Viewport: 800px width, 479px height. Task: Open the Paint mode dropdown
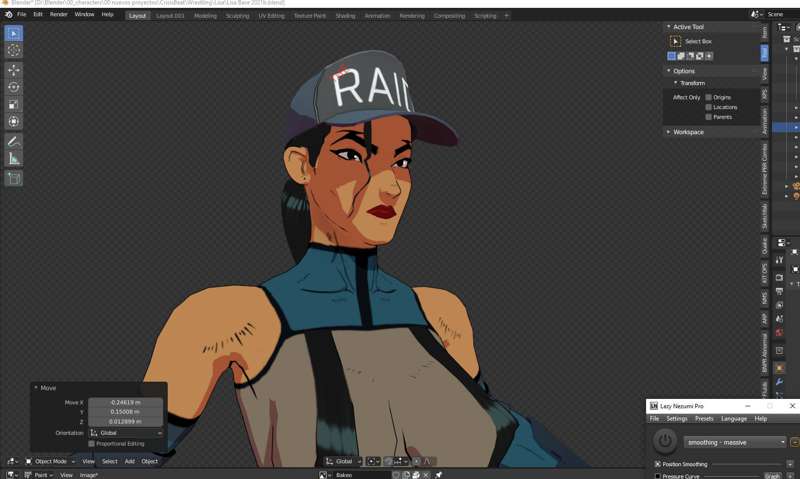point(38,475)
